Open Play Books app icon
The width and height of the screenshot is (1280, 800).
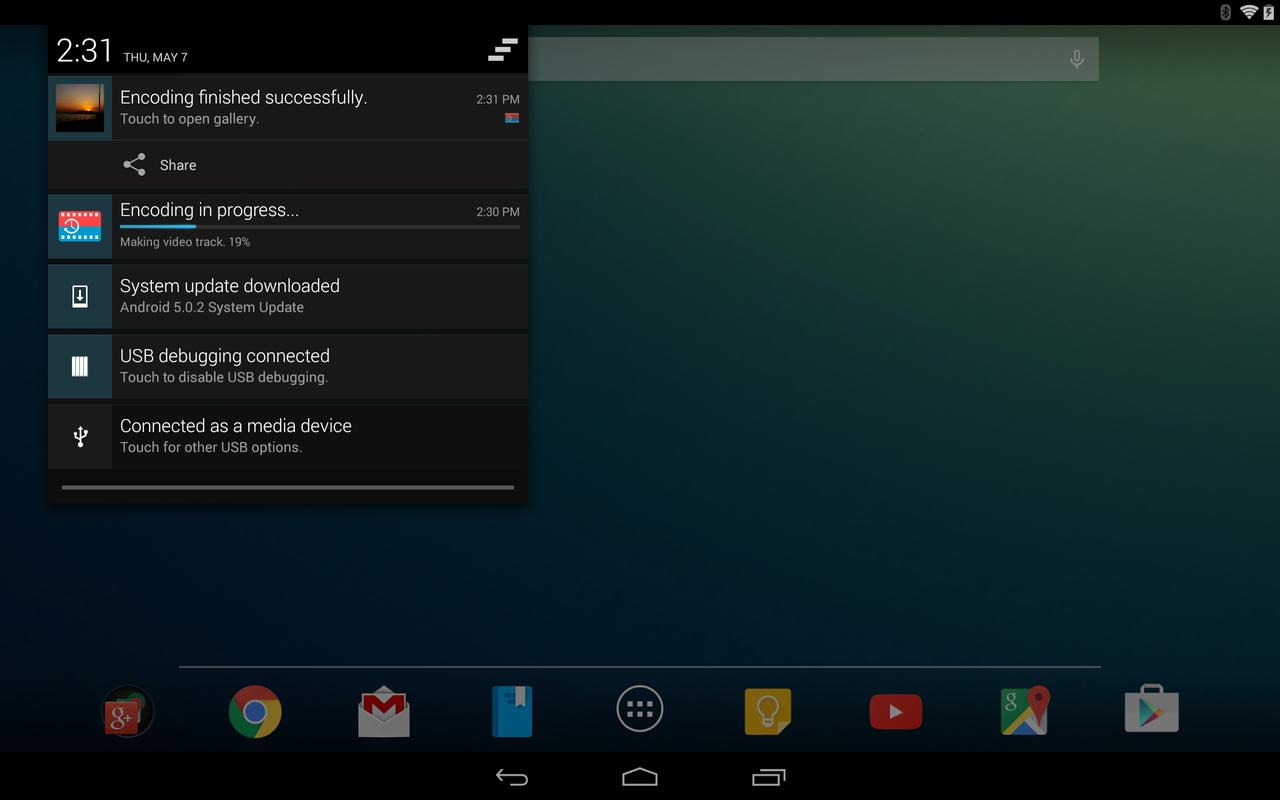512,712
